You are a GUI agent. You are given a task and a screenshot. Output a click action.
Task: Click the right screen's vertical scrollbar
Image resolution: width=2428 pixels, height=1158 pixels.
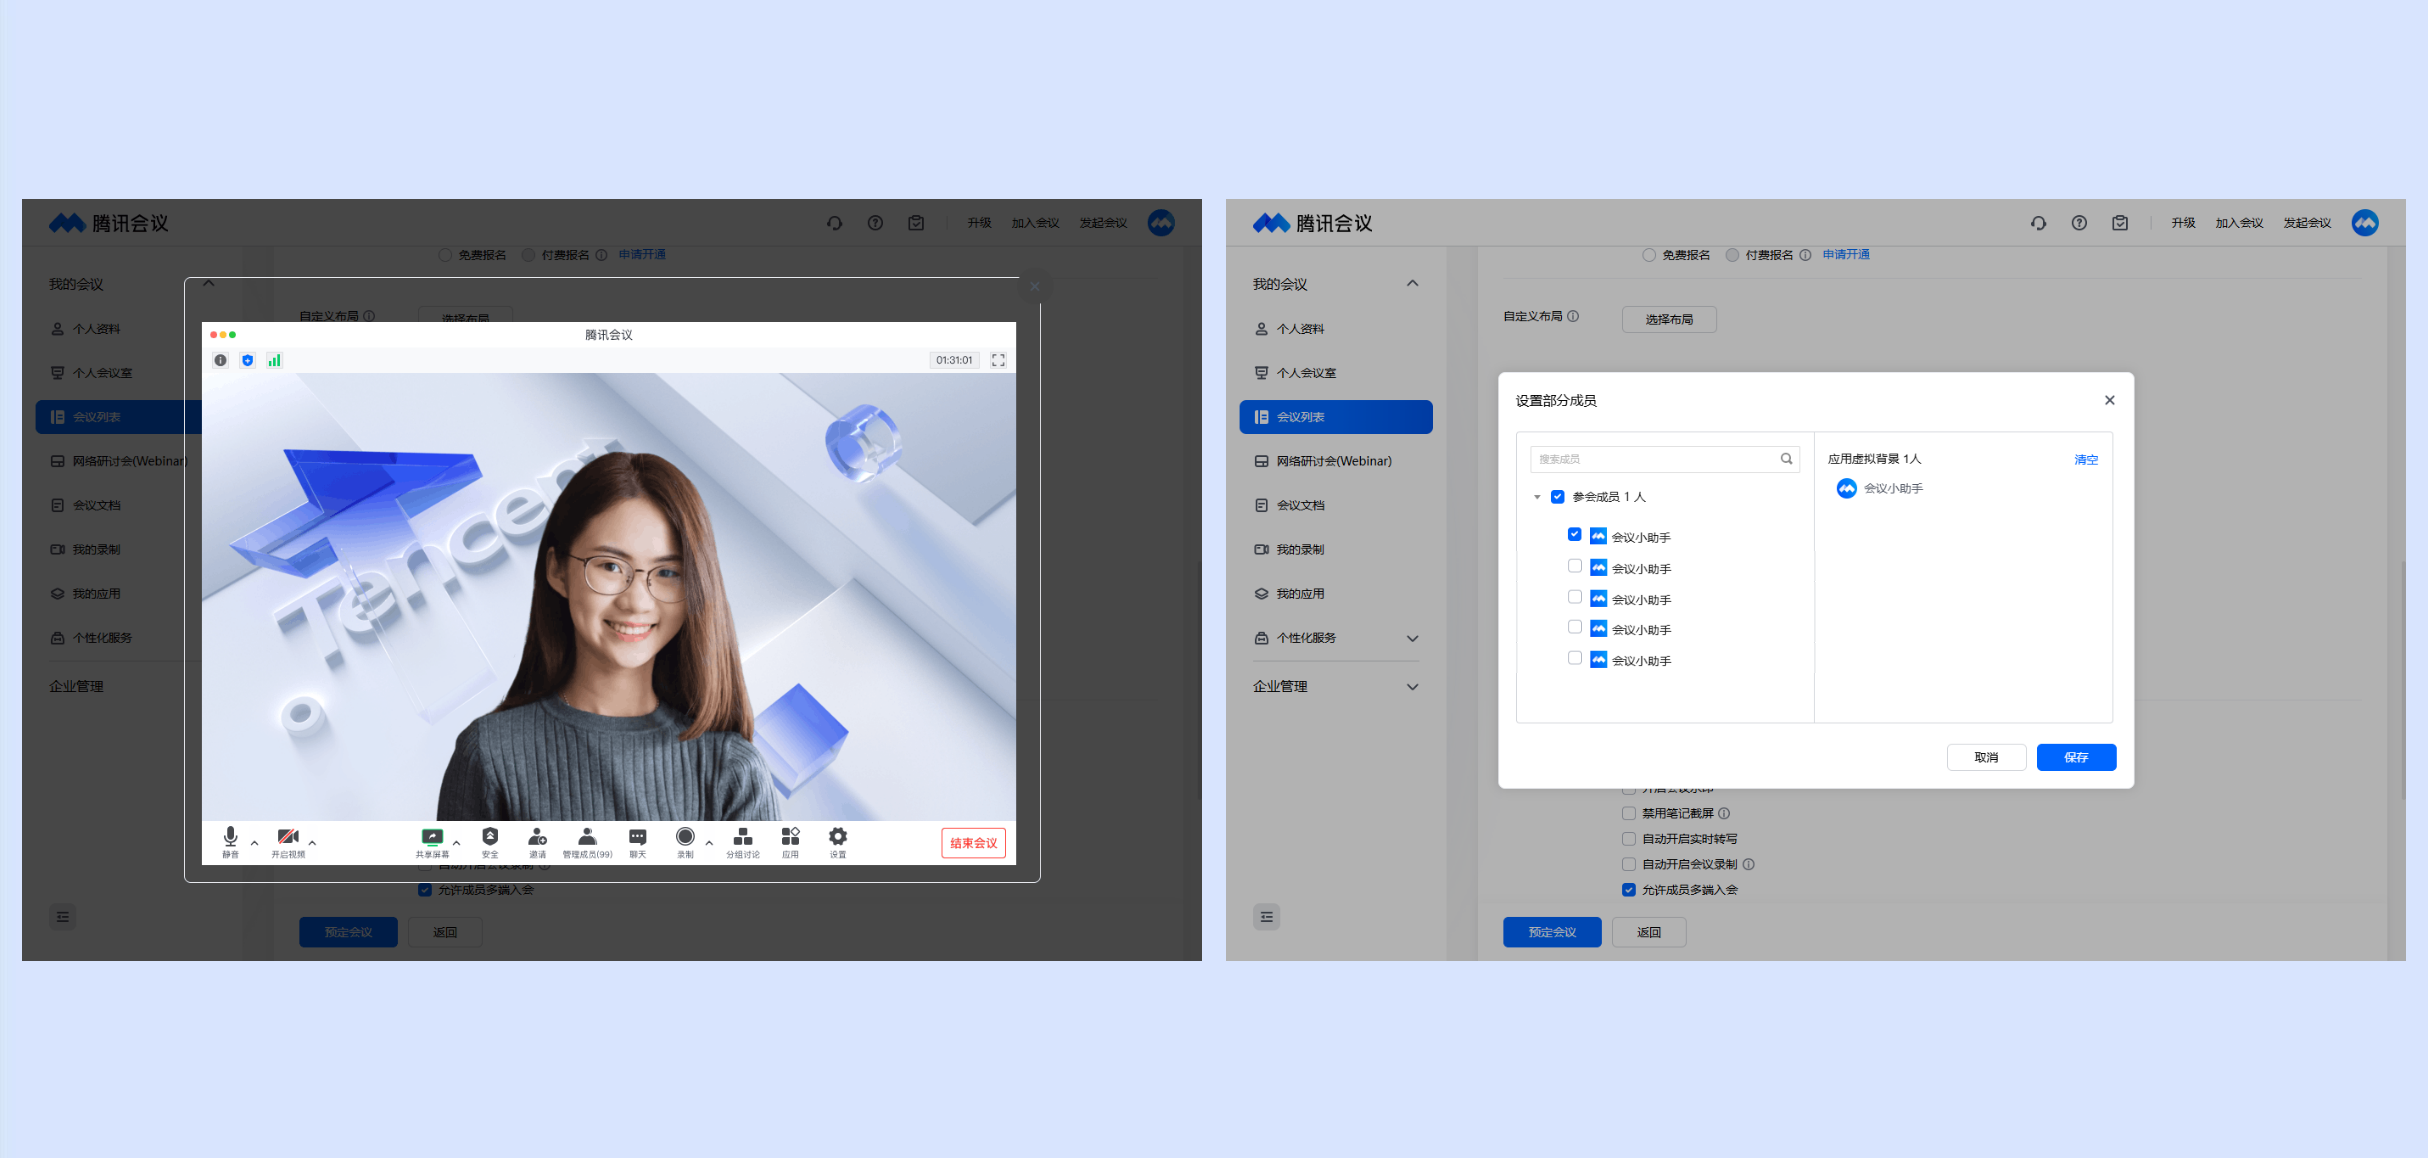pyautogui.click(x=2402, y=680)
